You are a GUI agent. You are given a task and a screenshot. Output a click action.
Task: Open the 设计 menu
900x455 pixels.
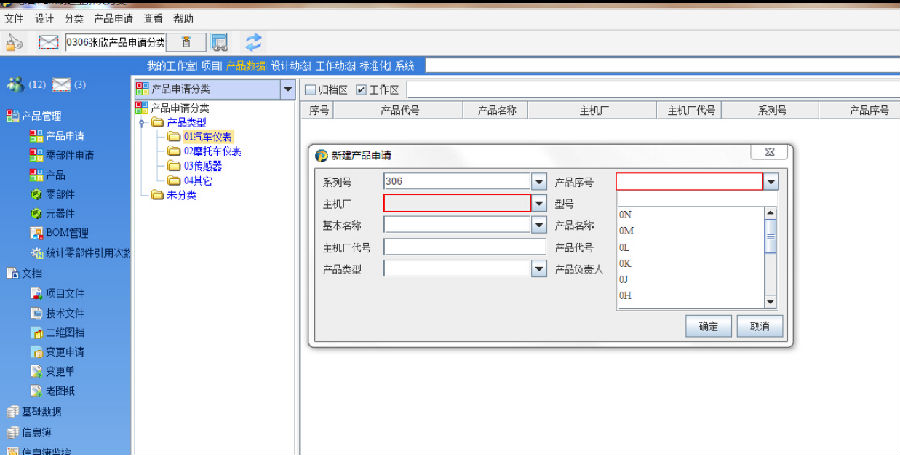tap(44, 18)
